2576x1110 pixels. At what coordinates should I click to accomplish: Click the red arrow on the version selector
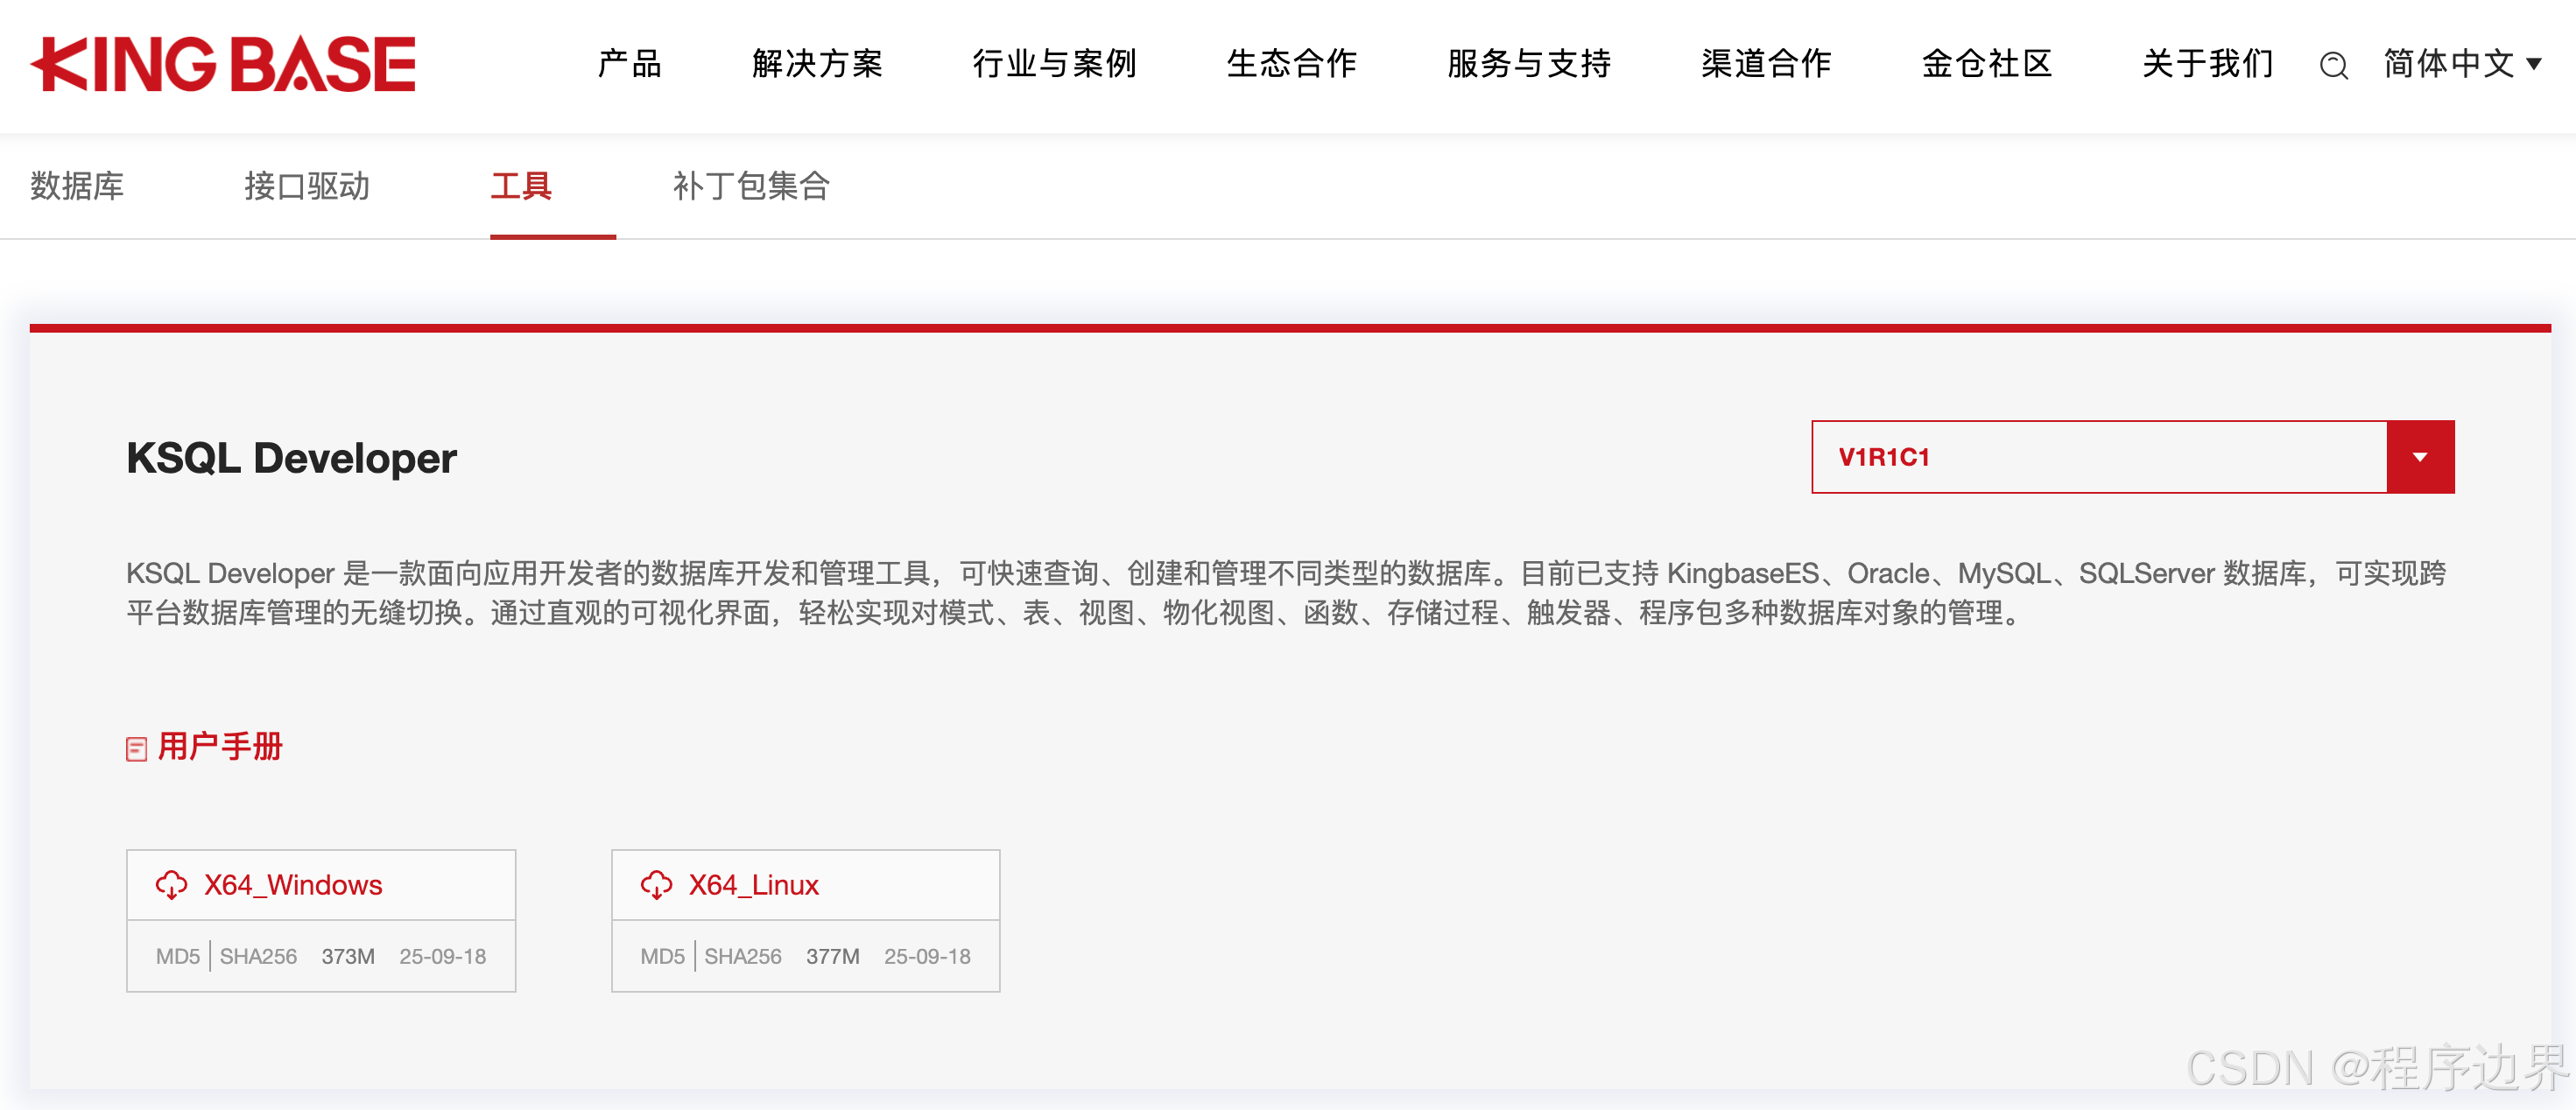click(x=2420, y=457)
